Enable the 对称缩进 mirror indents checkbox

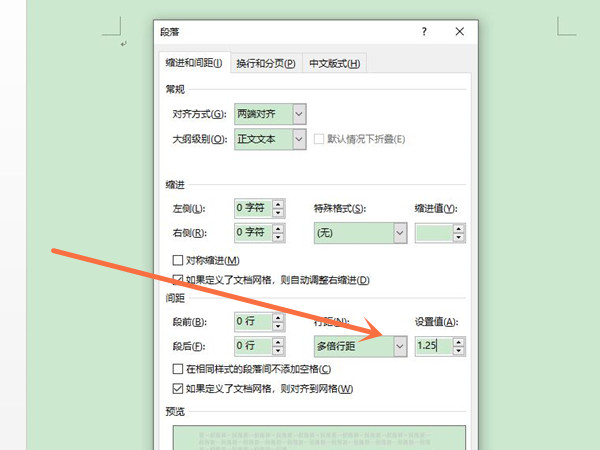(x=179, y=261)
